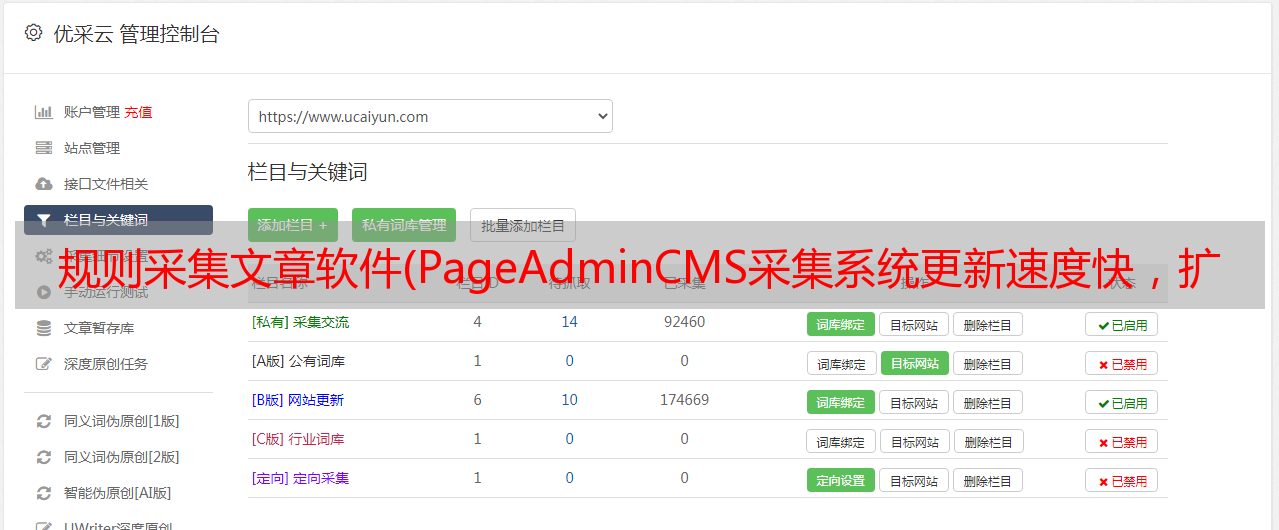The height and width of the screenshot is (530, 1279).
Task: Click the refresh icon for 智能伪原创[AI版]
Action: click(43, 493)
